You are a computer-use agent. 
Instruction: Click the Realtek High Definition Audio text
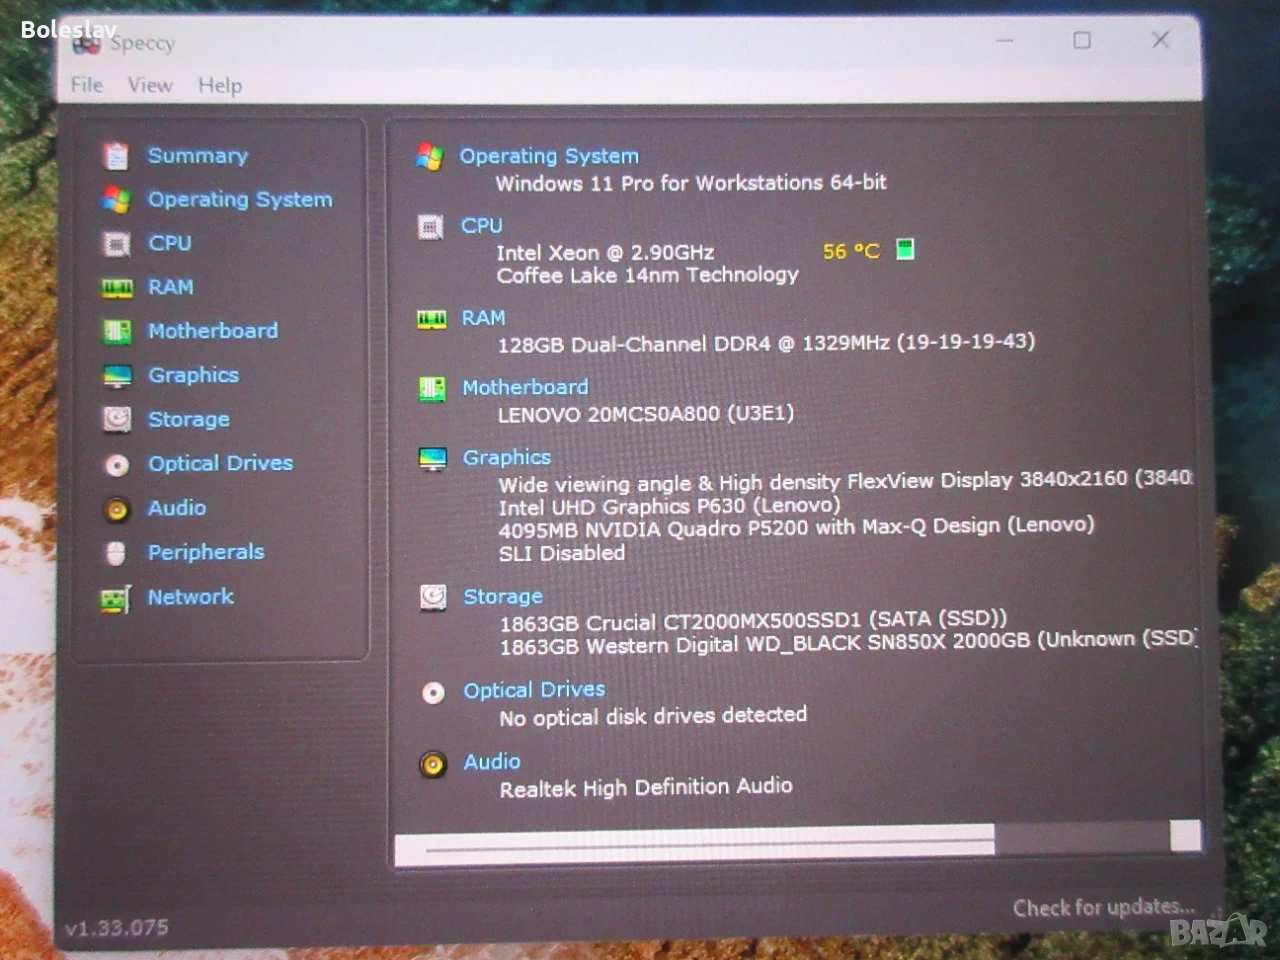[x=646, y=788]
